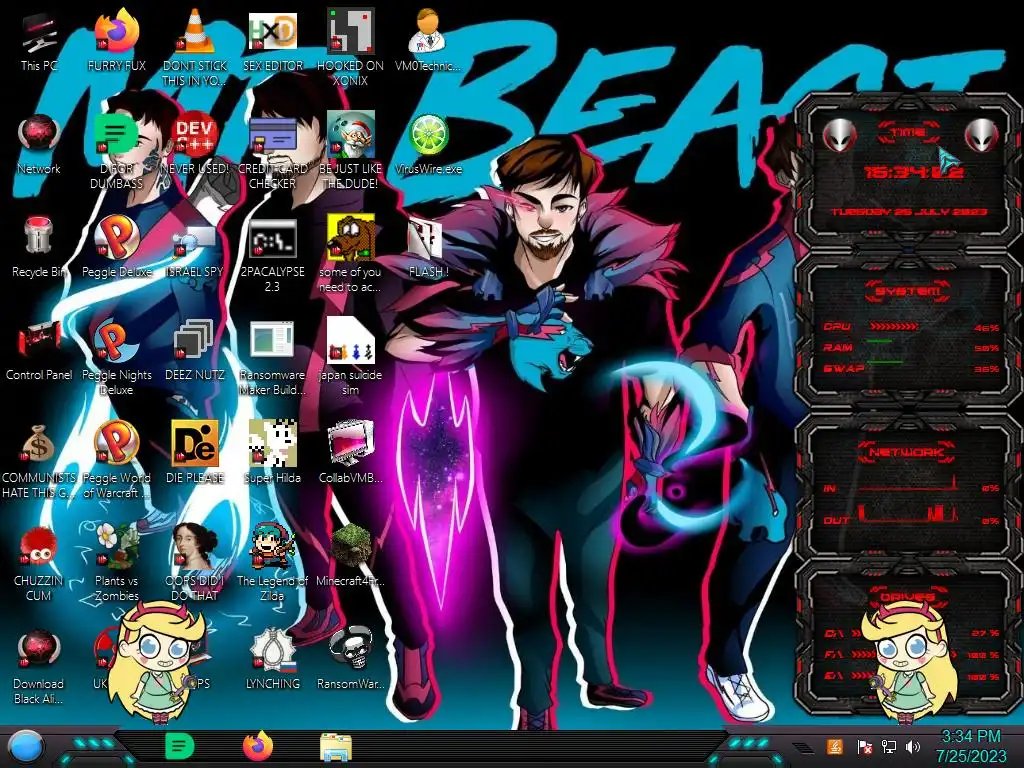Viewport: 1024px width, 768px height.
Task: Click the NETWORK header in the widget
Action: click(x=907, y=452)
